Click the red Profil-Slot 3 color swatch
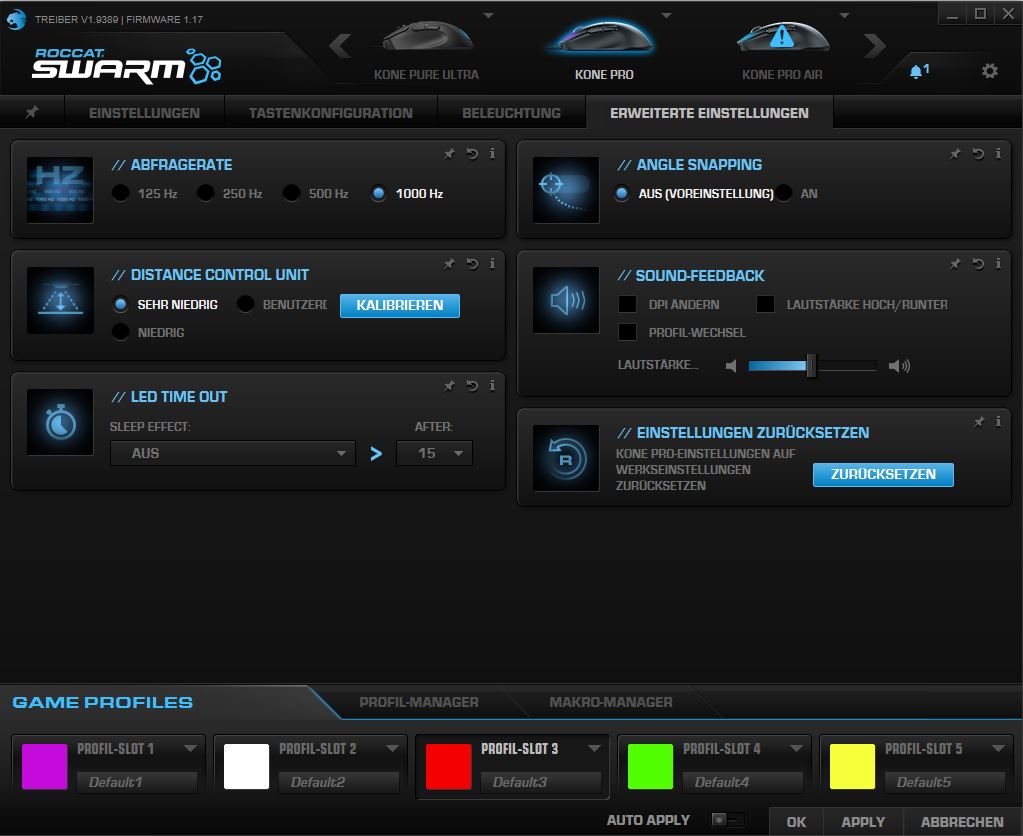The image size is (1023, 836). tap(448, 766)
